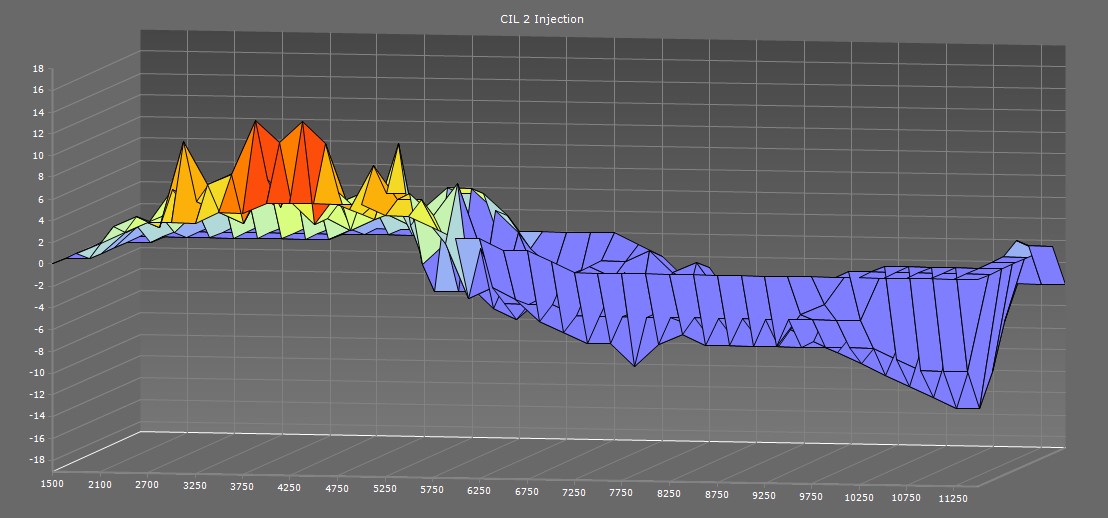Click the x-axis label 8750
Viewport: 1108px width, 518px height.
(716, 494)
